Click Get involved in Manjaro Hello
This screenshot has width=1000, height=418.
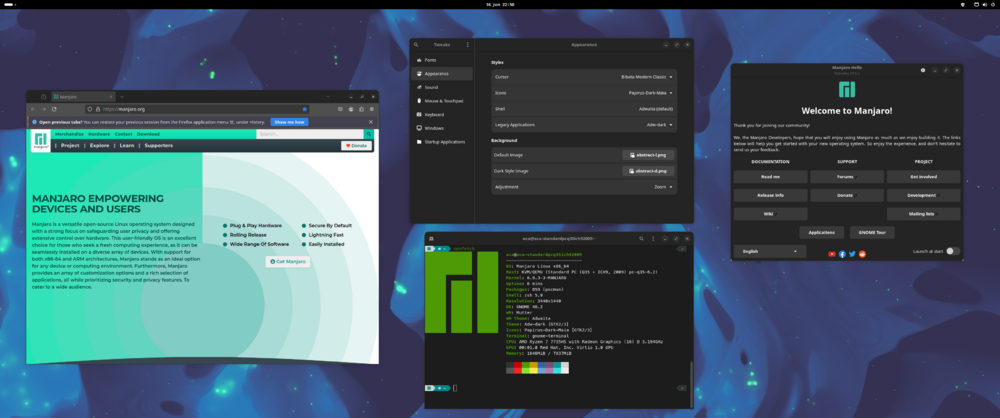[923, 177]
